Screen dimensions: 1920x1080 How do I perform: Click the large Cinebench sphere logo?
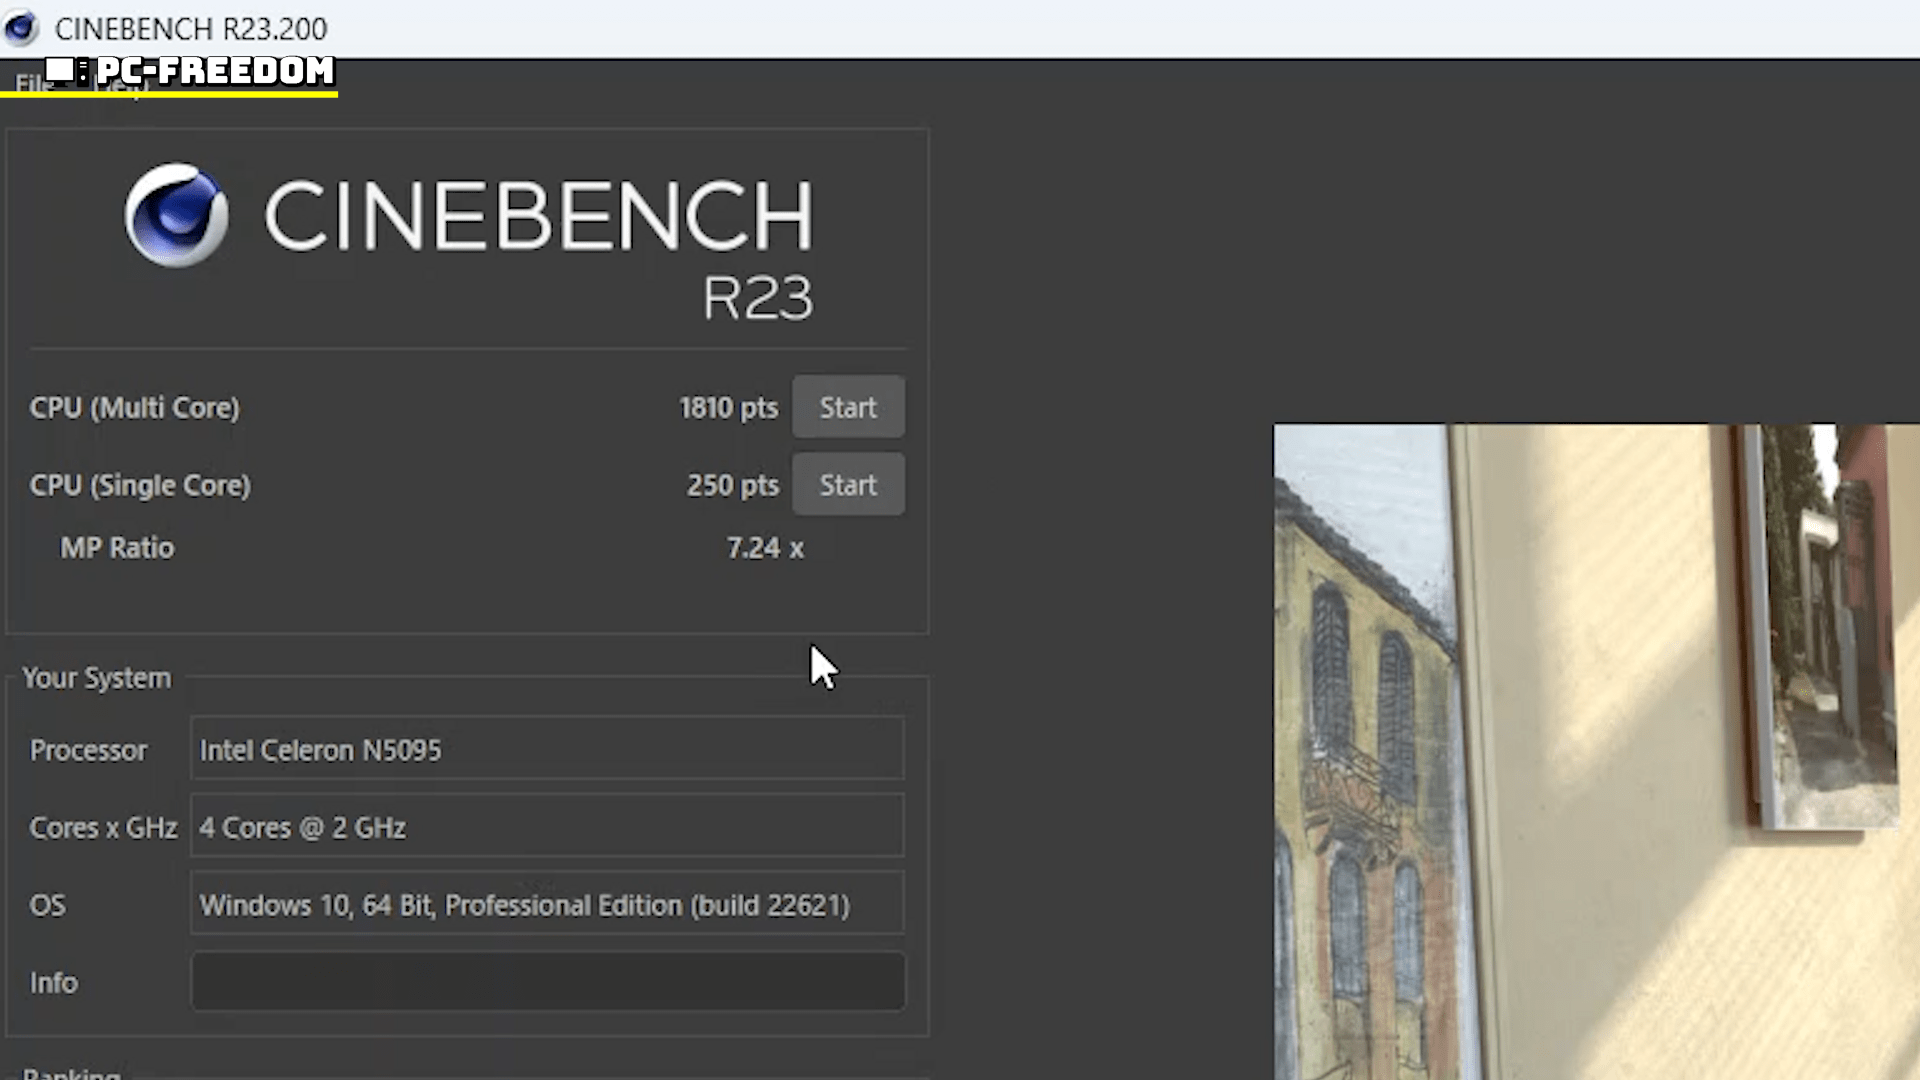click(x=176, y=215)
